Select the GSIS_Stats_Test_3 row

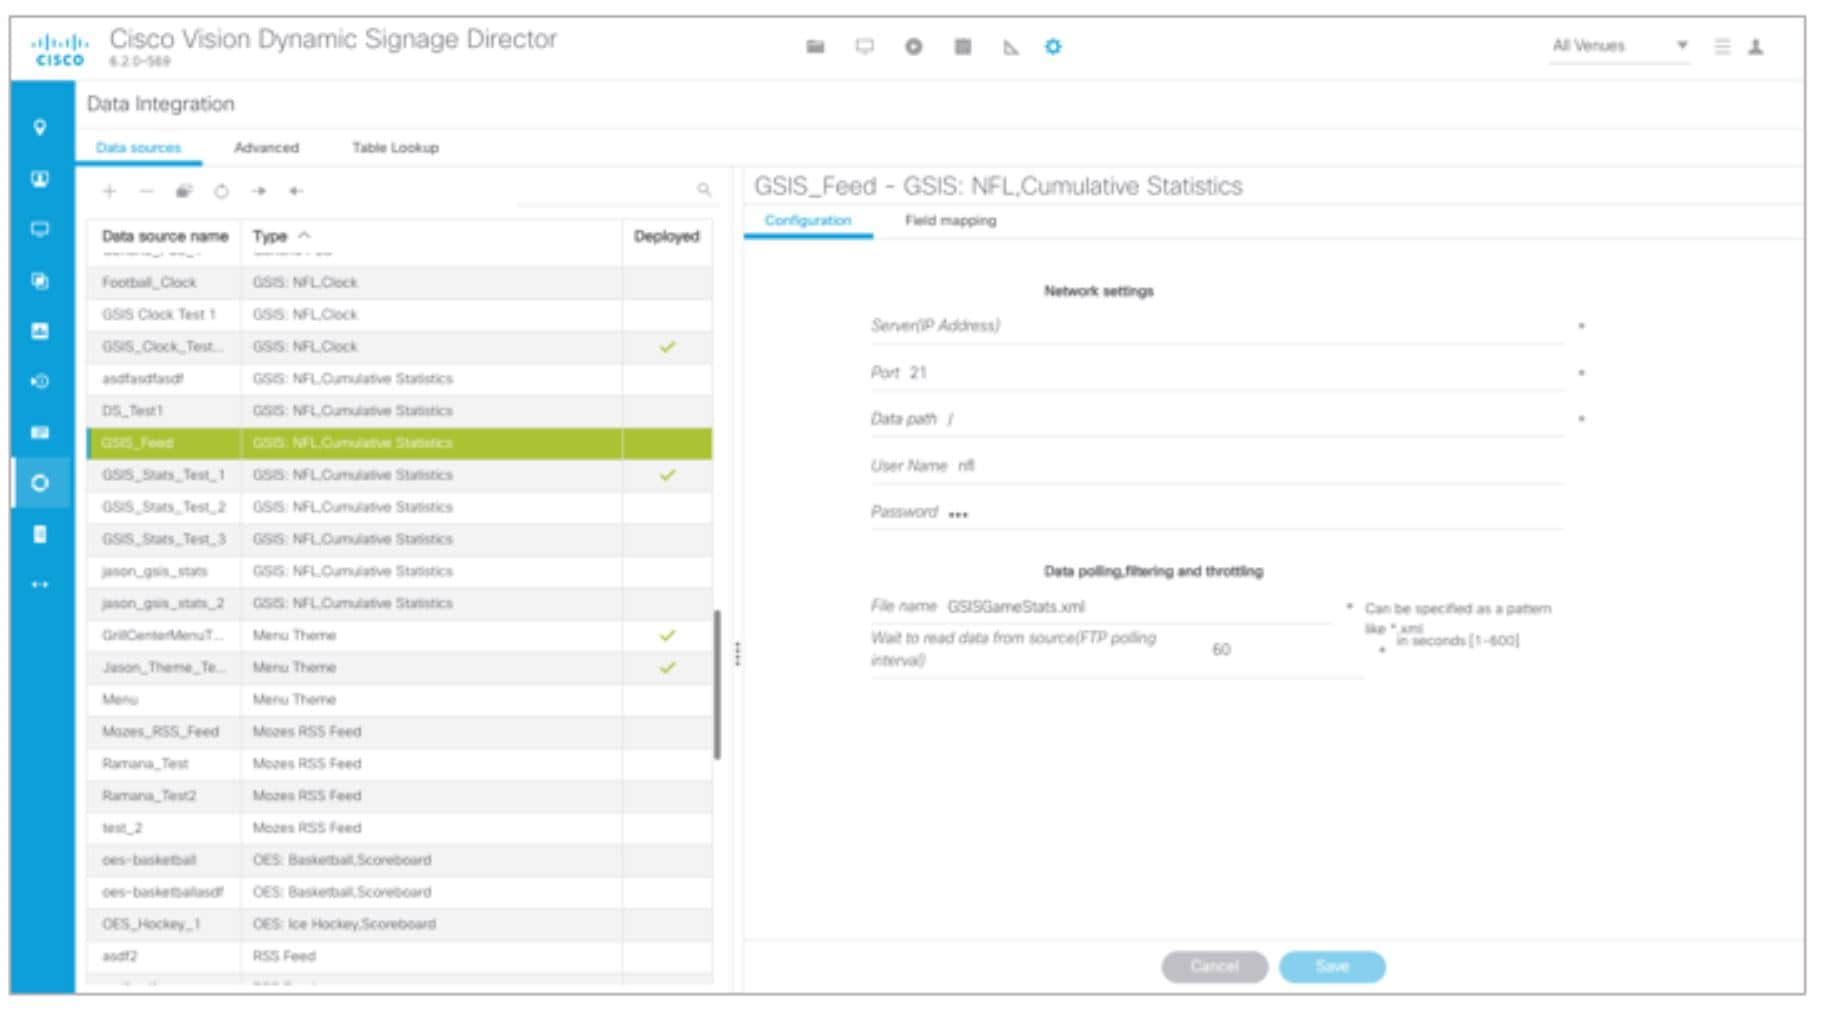pos(400,539)
